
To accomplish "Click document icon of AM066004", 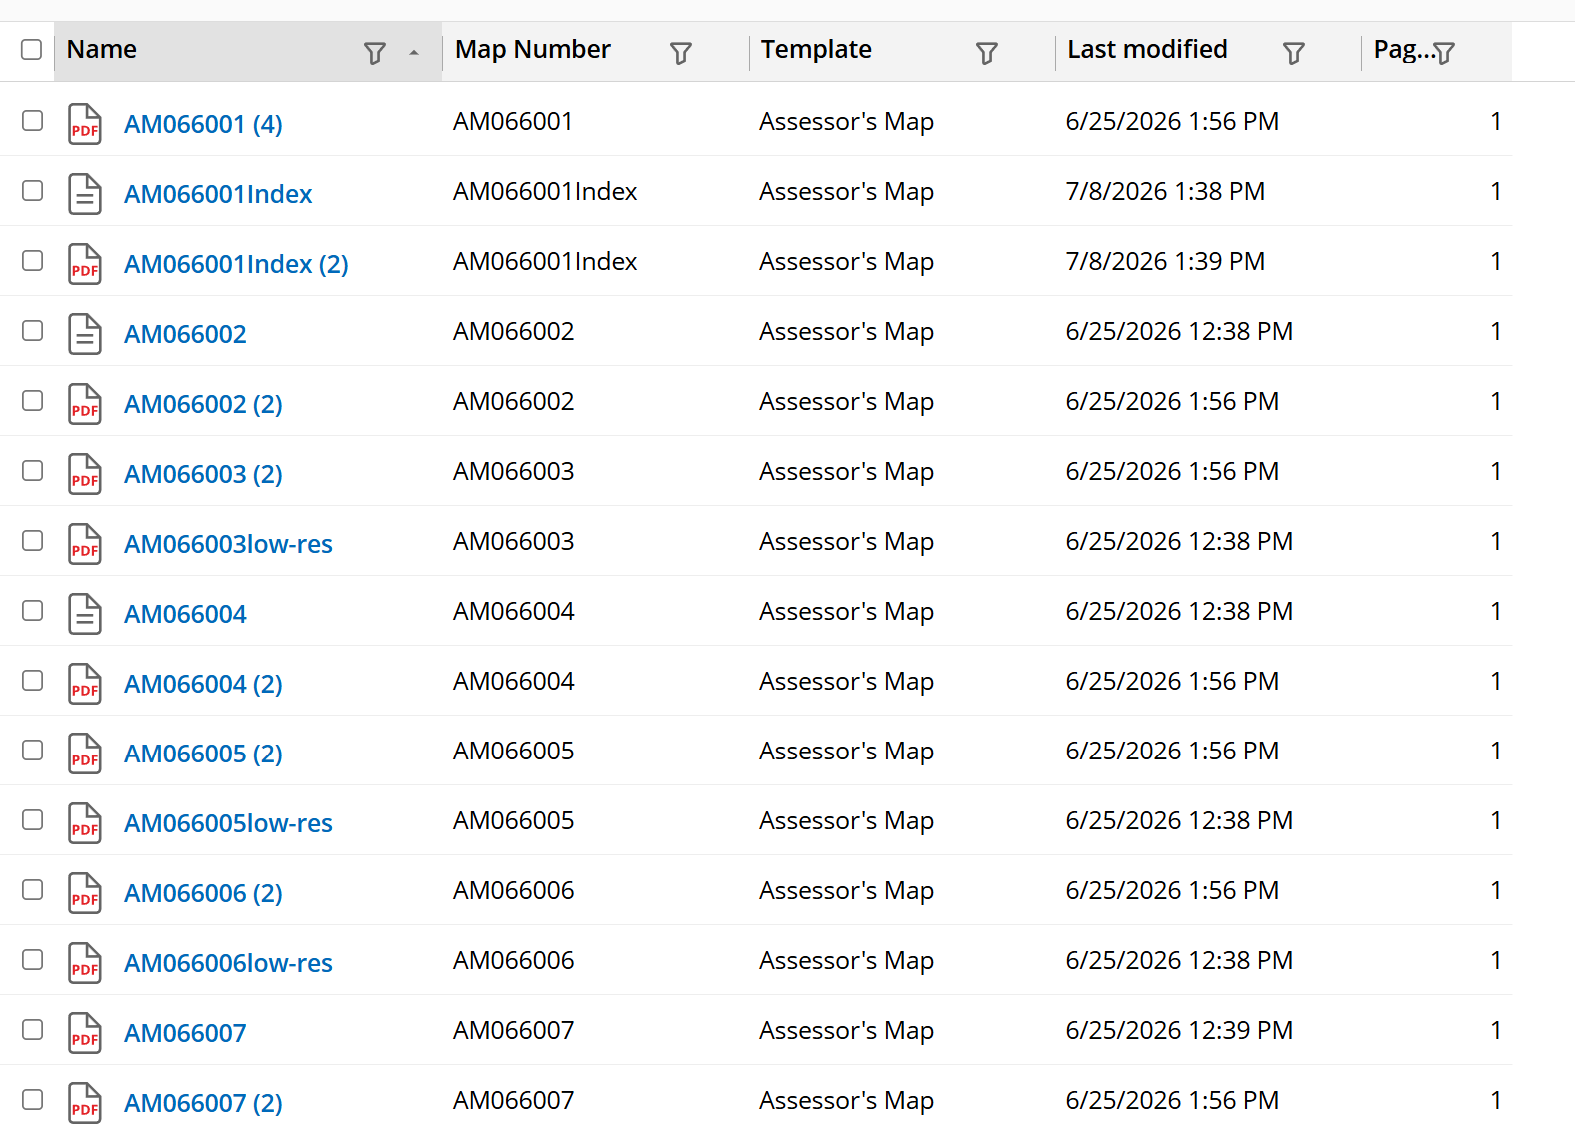I will tap(85, 614).
